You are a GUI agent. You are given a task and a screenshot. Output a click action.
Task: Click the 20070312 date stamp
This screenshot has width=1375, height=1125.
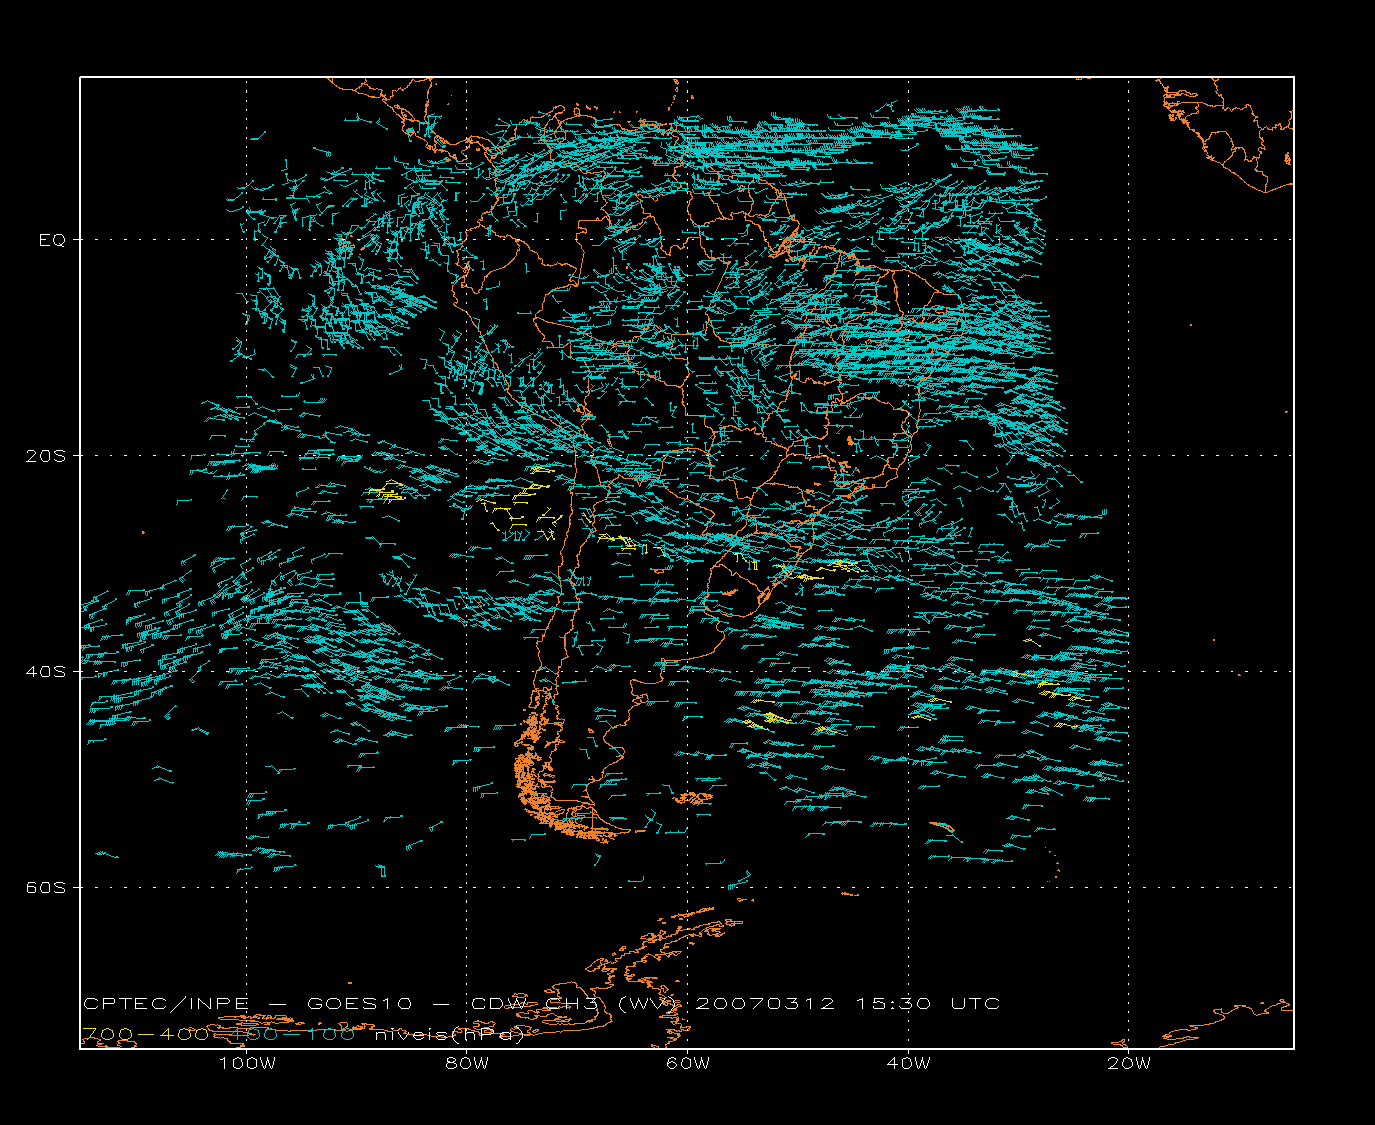click(764, 1004)
